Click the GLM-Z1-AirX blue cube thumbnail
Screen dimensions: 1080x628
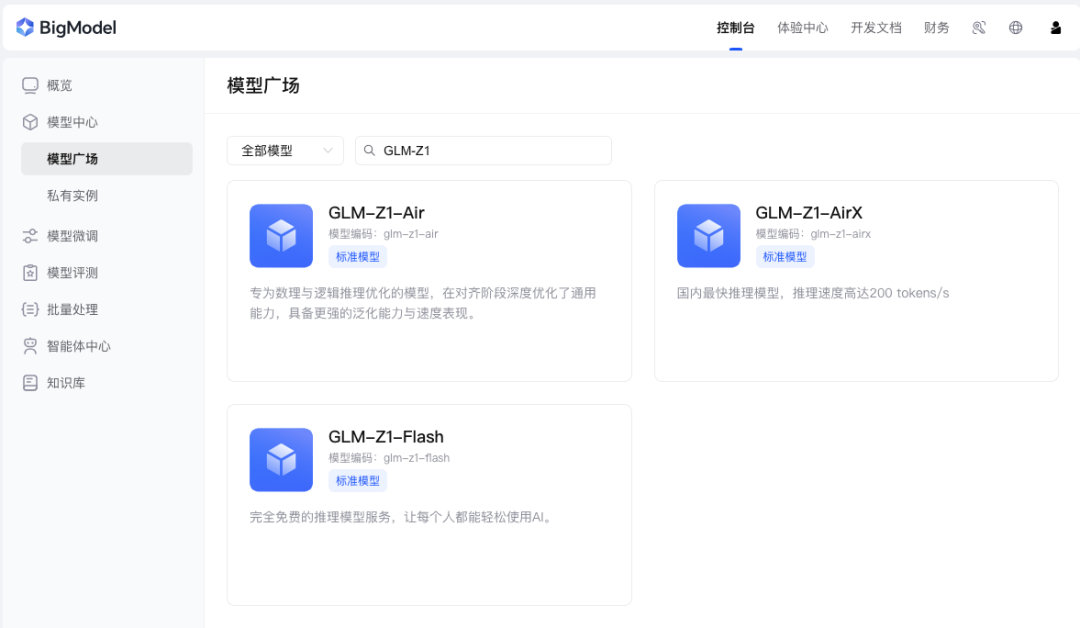pos(709,236)
